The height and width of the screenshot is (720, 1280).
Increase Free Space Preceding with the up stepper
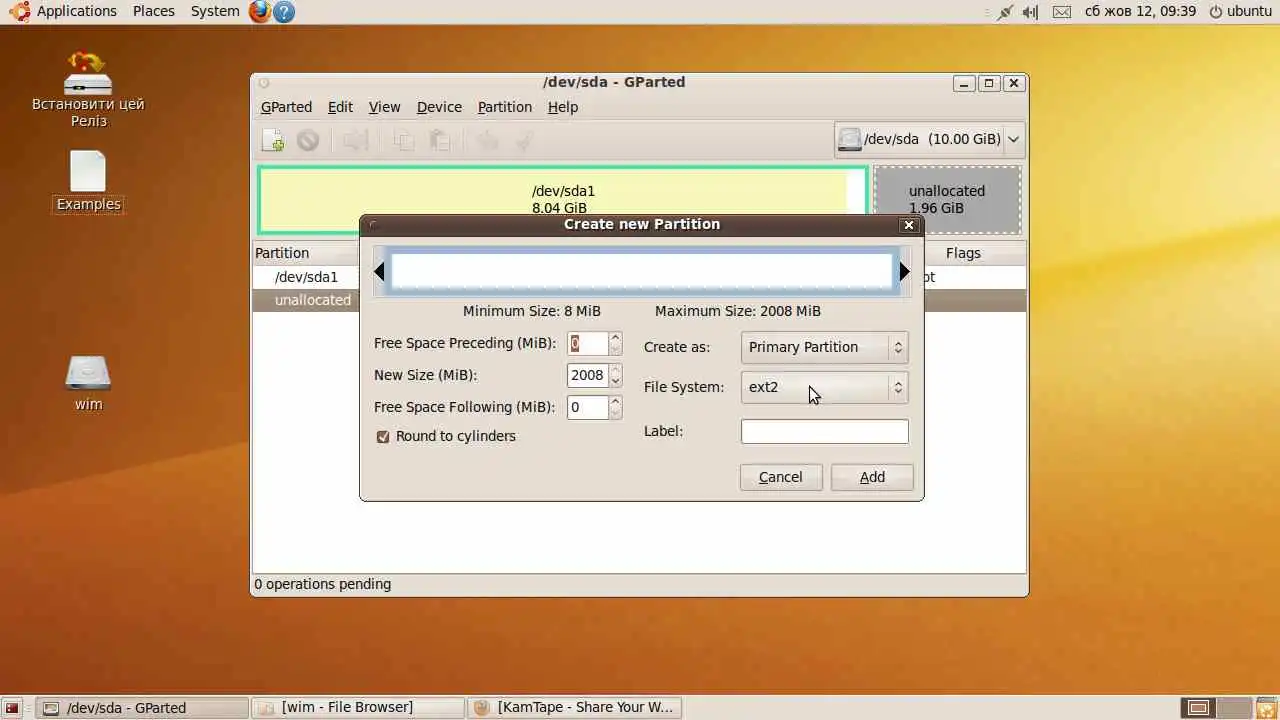click(x=615, y=338)
